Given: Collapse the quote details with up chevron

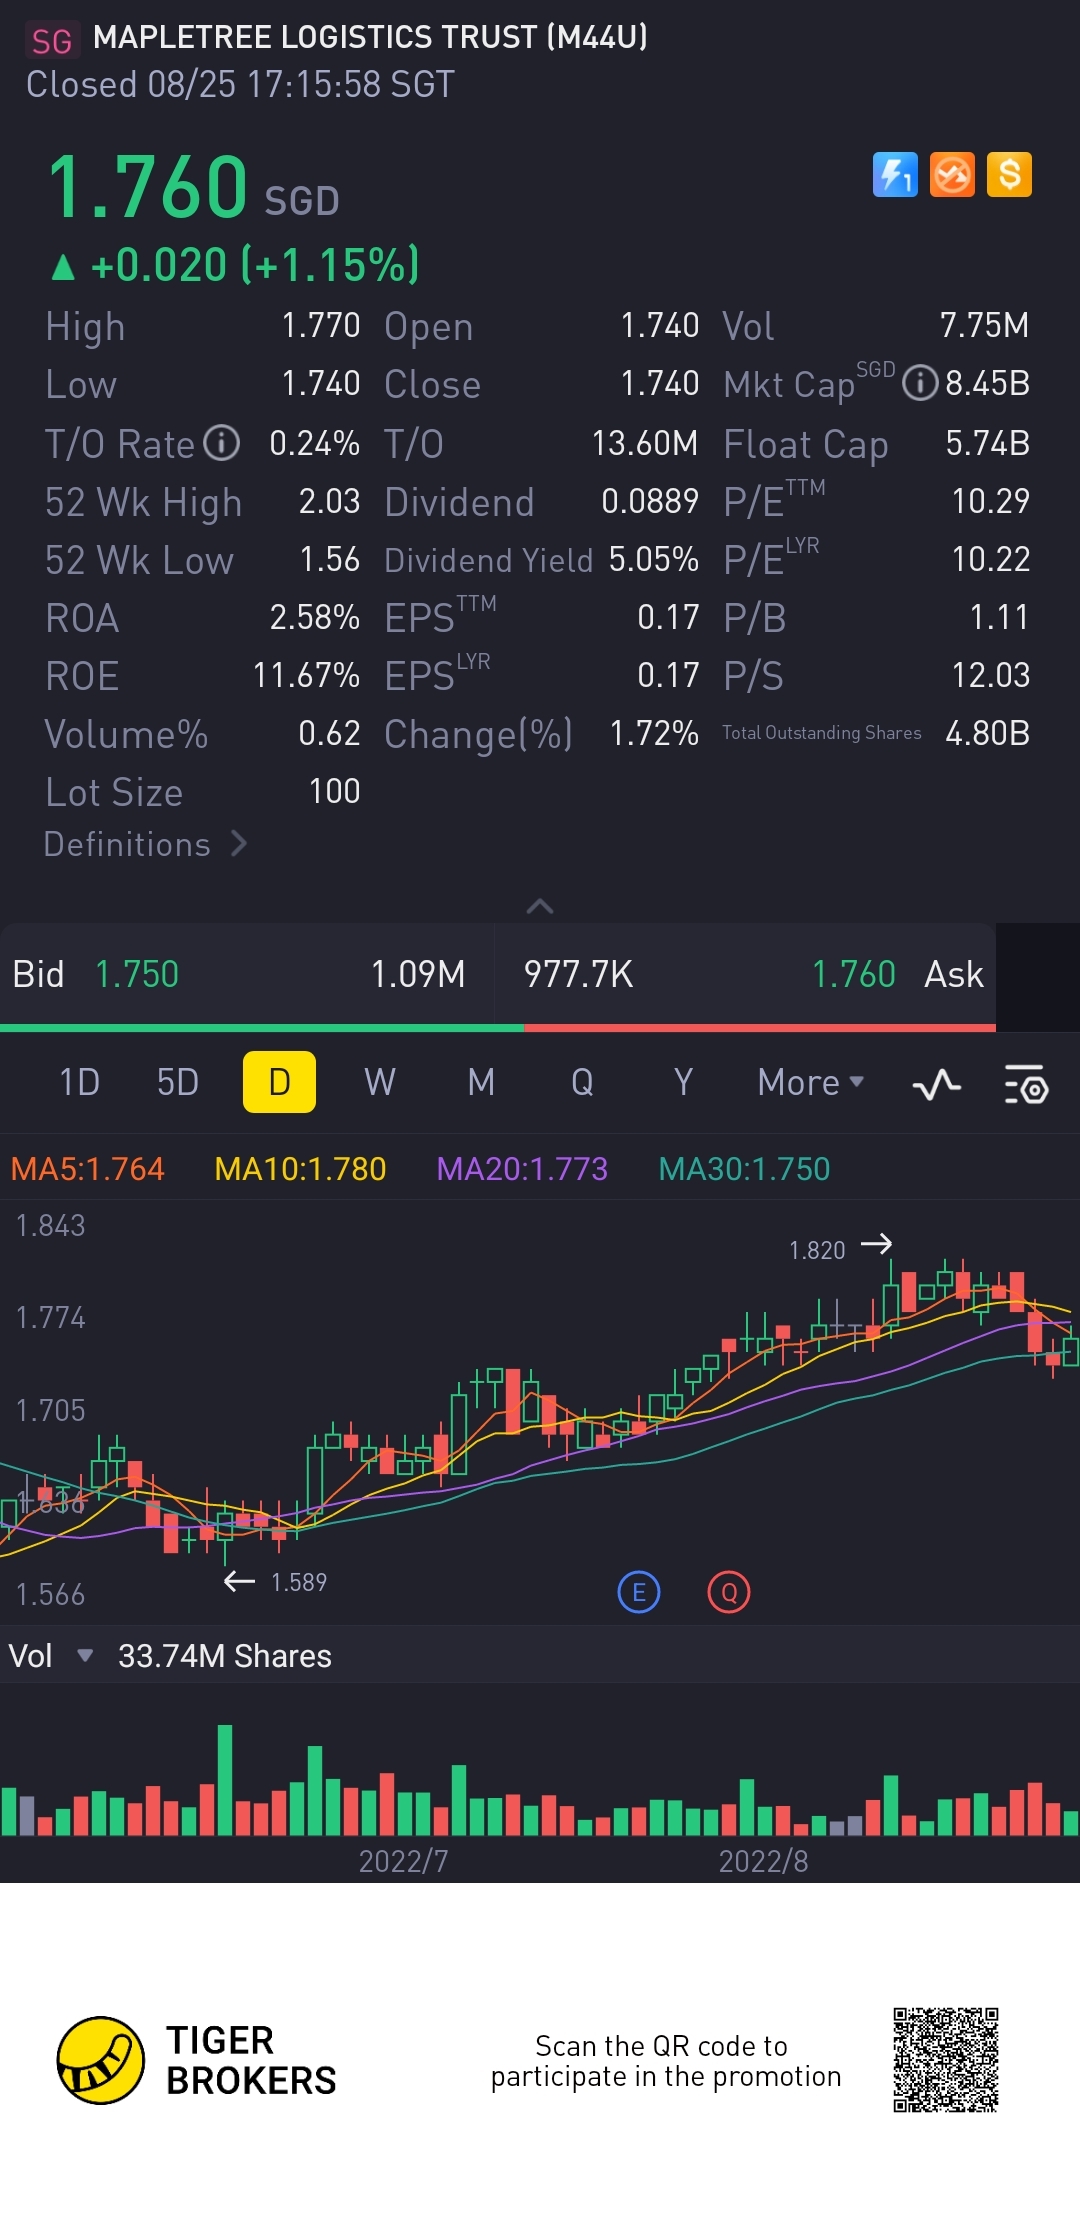Looking at the screenshot, I should click(540, 906).
